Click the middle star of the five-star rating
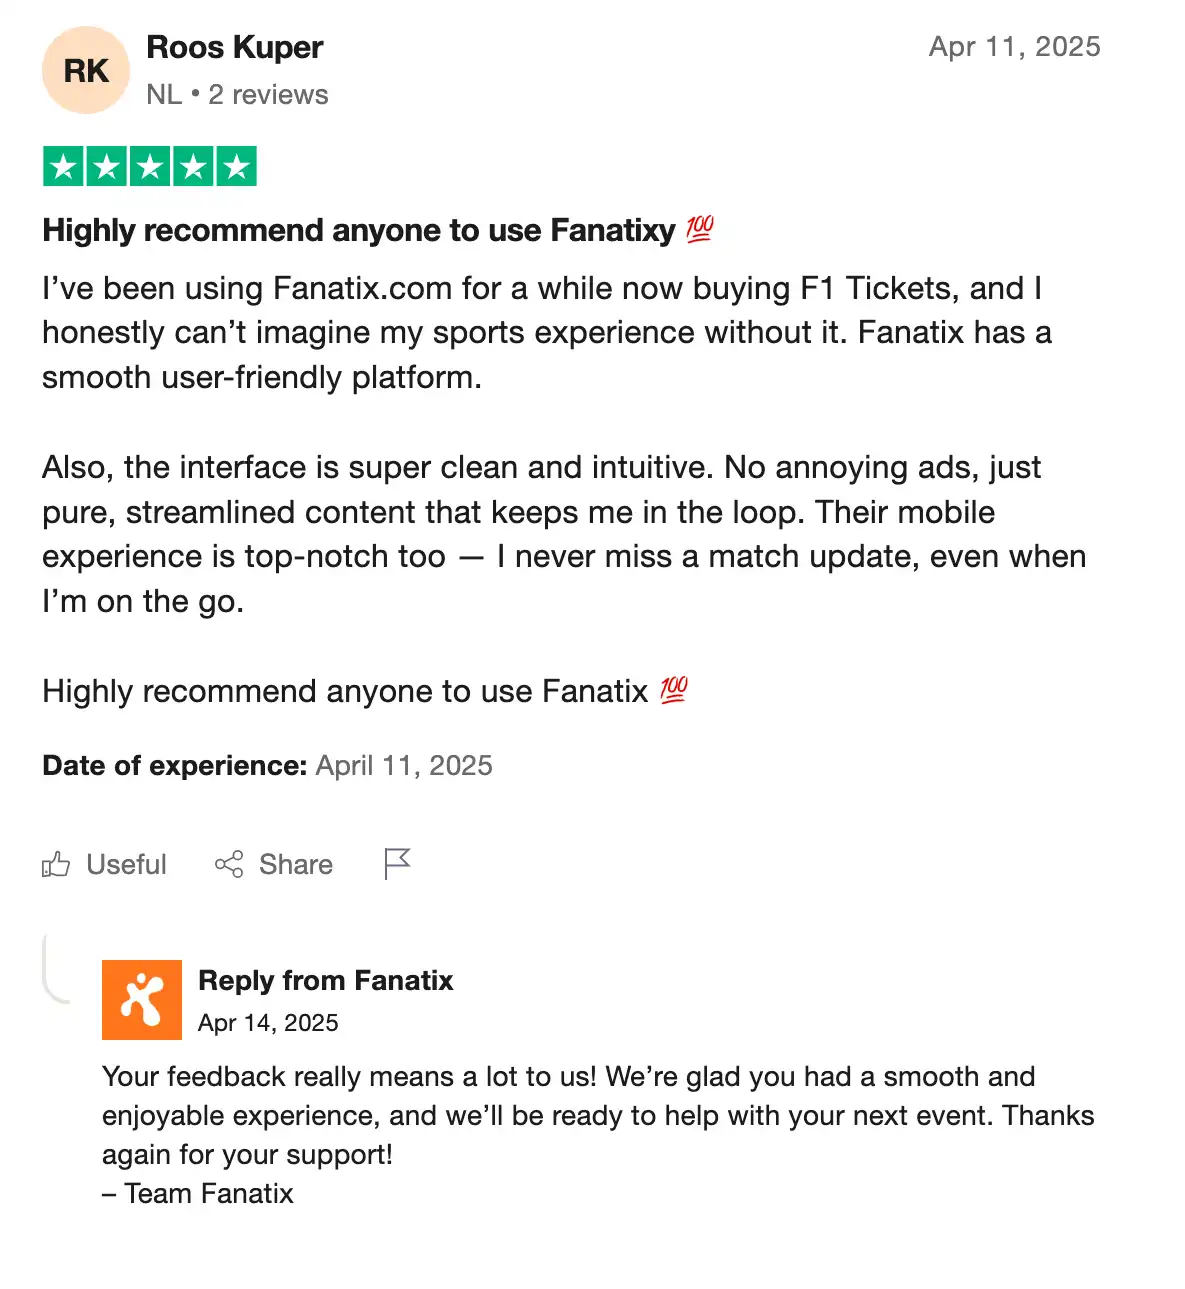 pos(149,166)
